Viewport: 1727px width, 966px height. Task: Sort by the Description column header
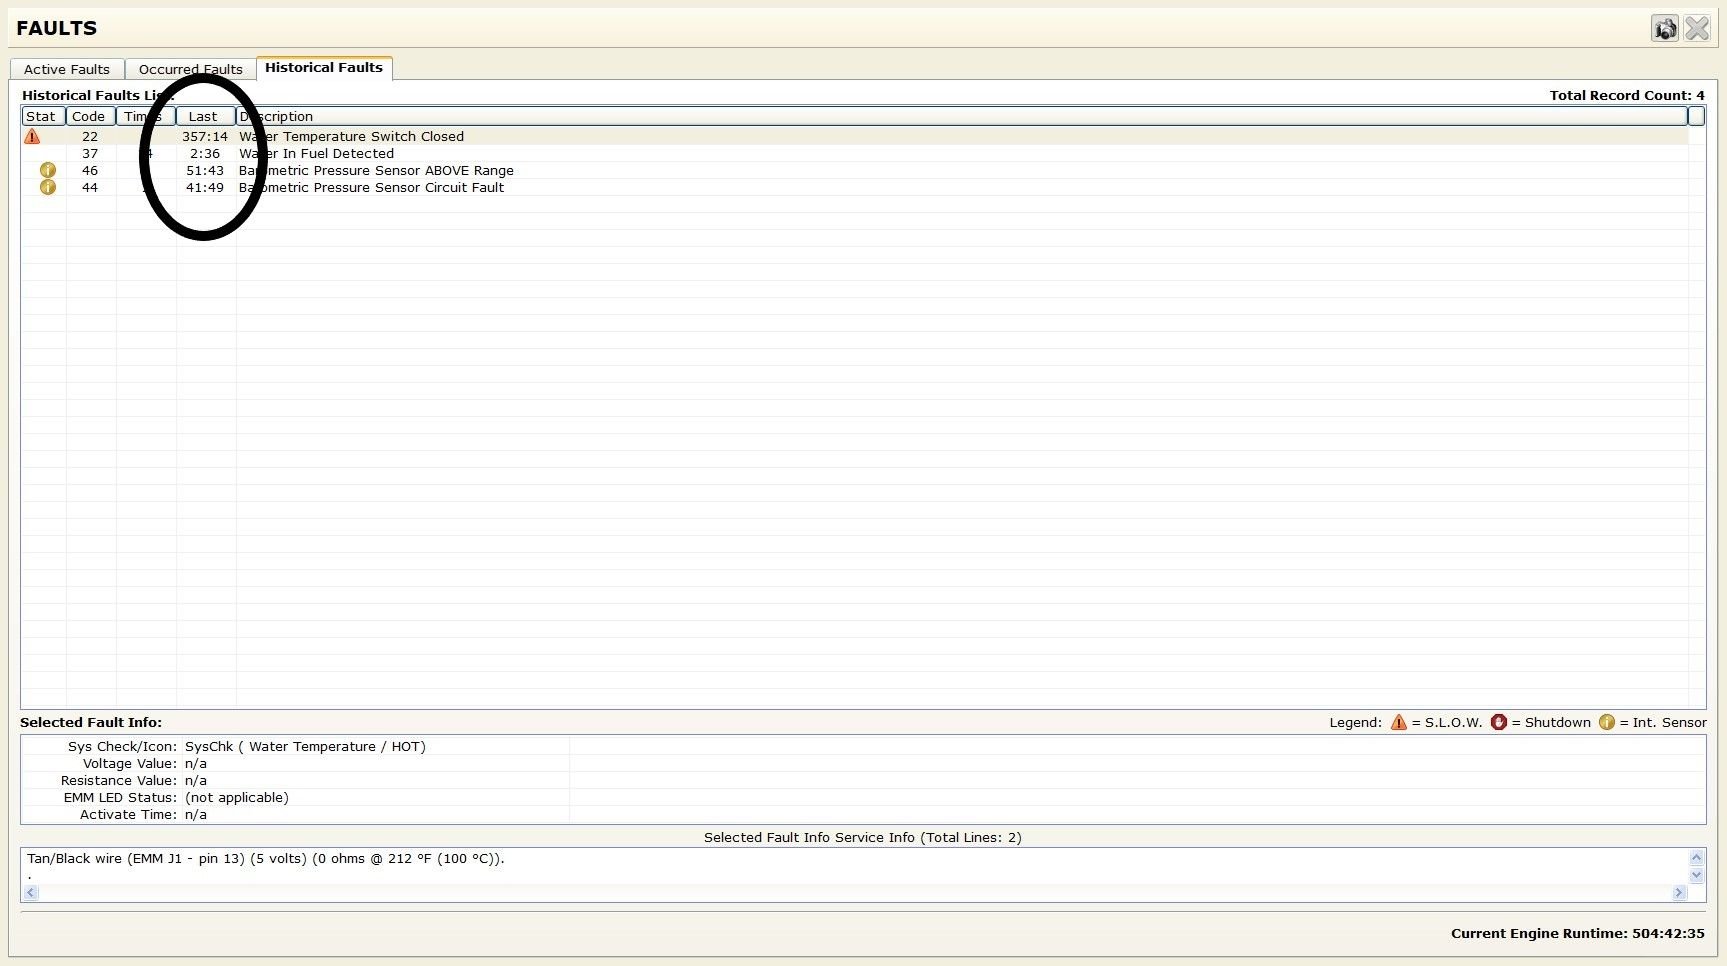click(961, 116)
